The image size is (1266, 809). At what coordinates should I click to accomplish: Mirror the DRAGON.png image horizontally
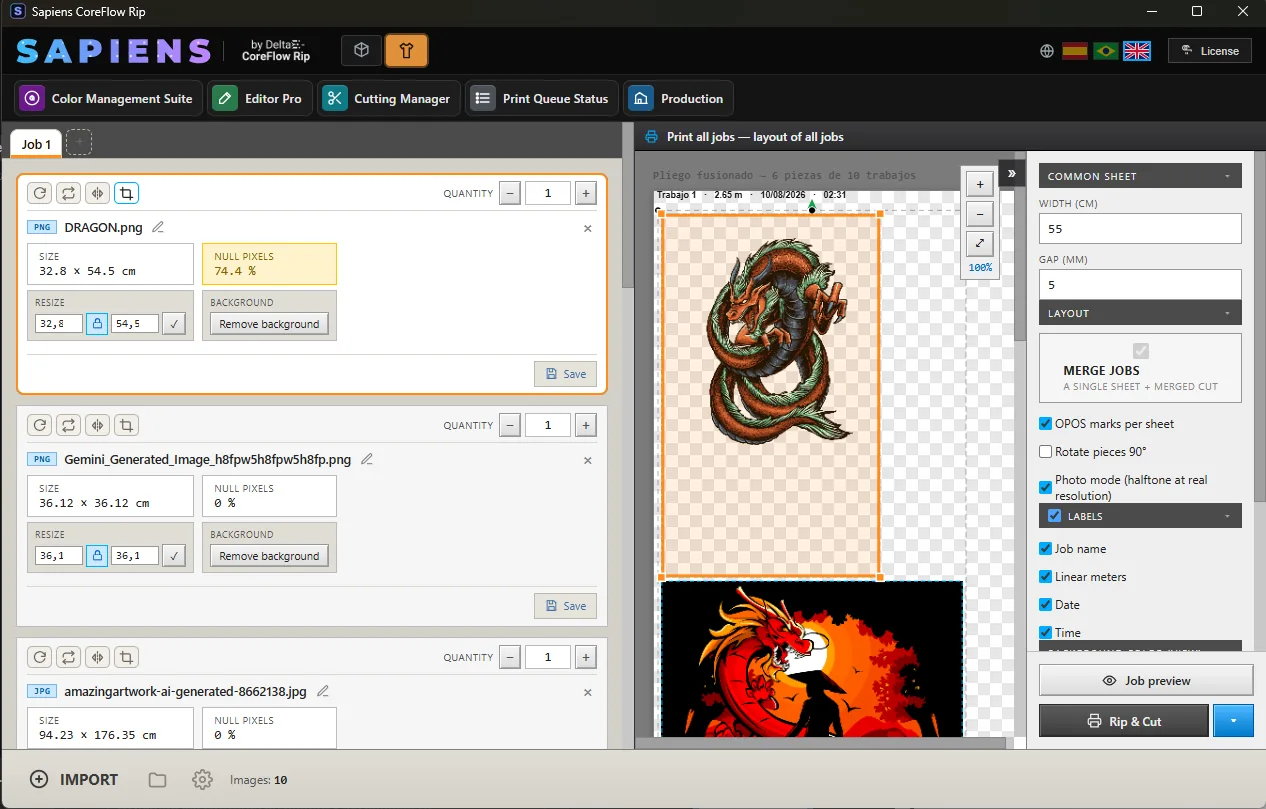(97, 194)
